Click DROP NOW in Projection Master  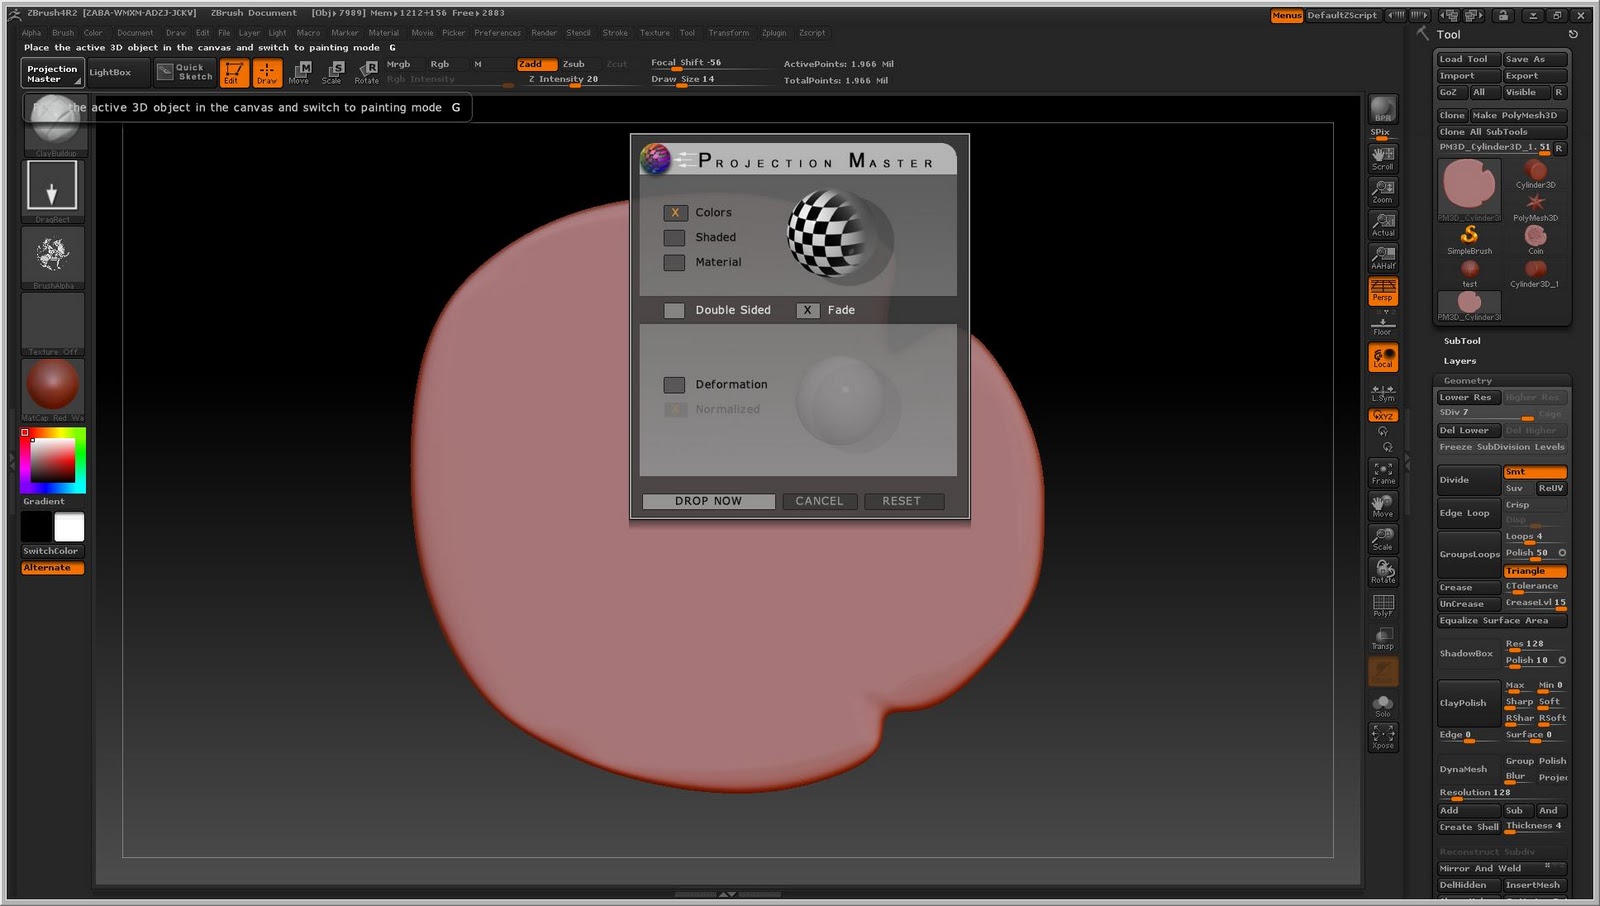(x=708, y=501)
